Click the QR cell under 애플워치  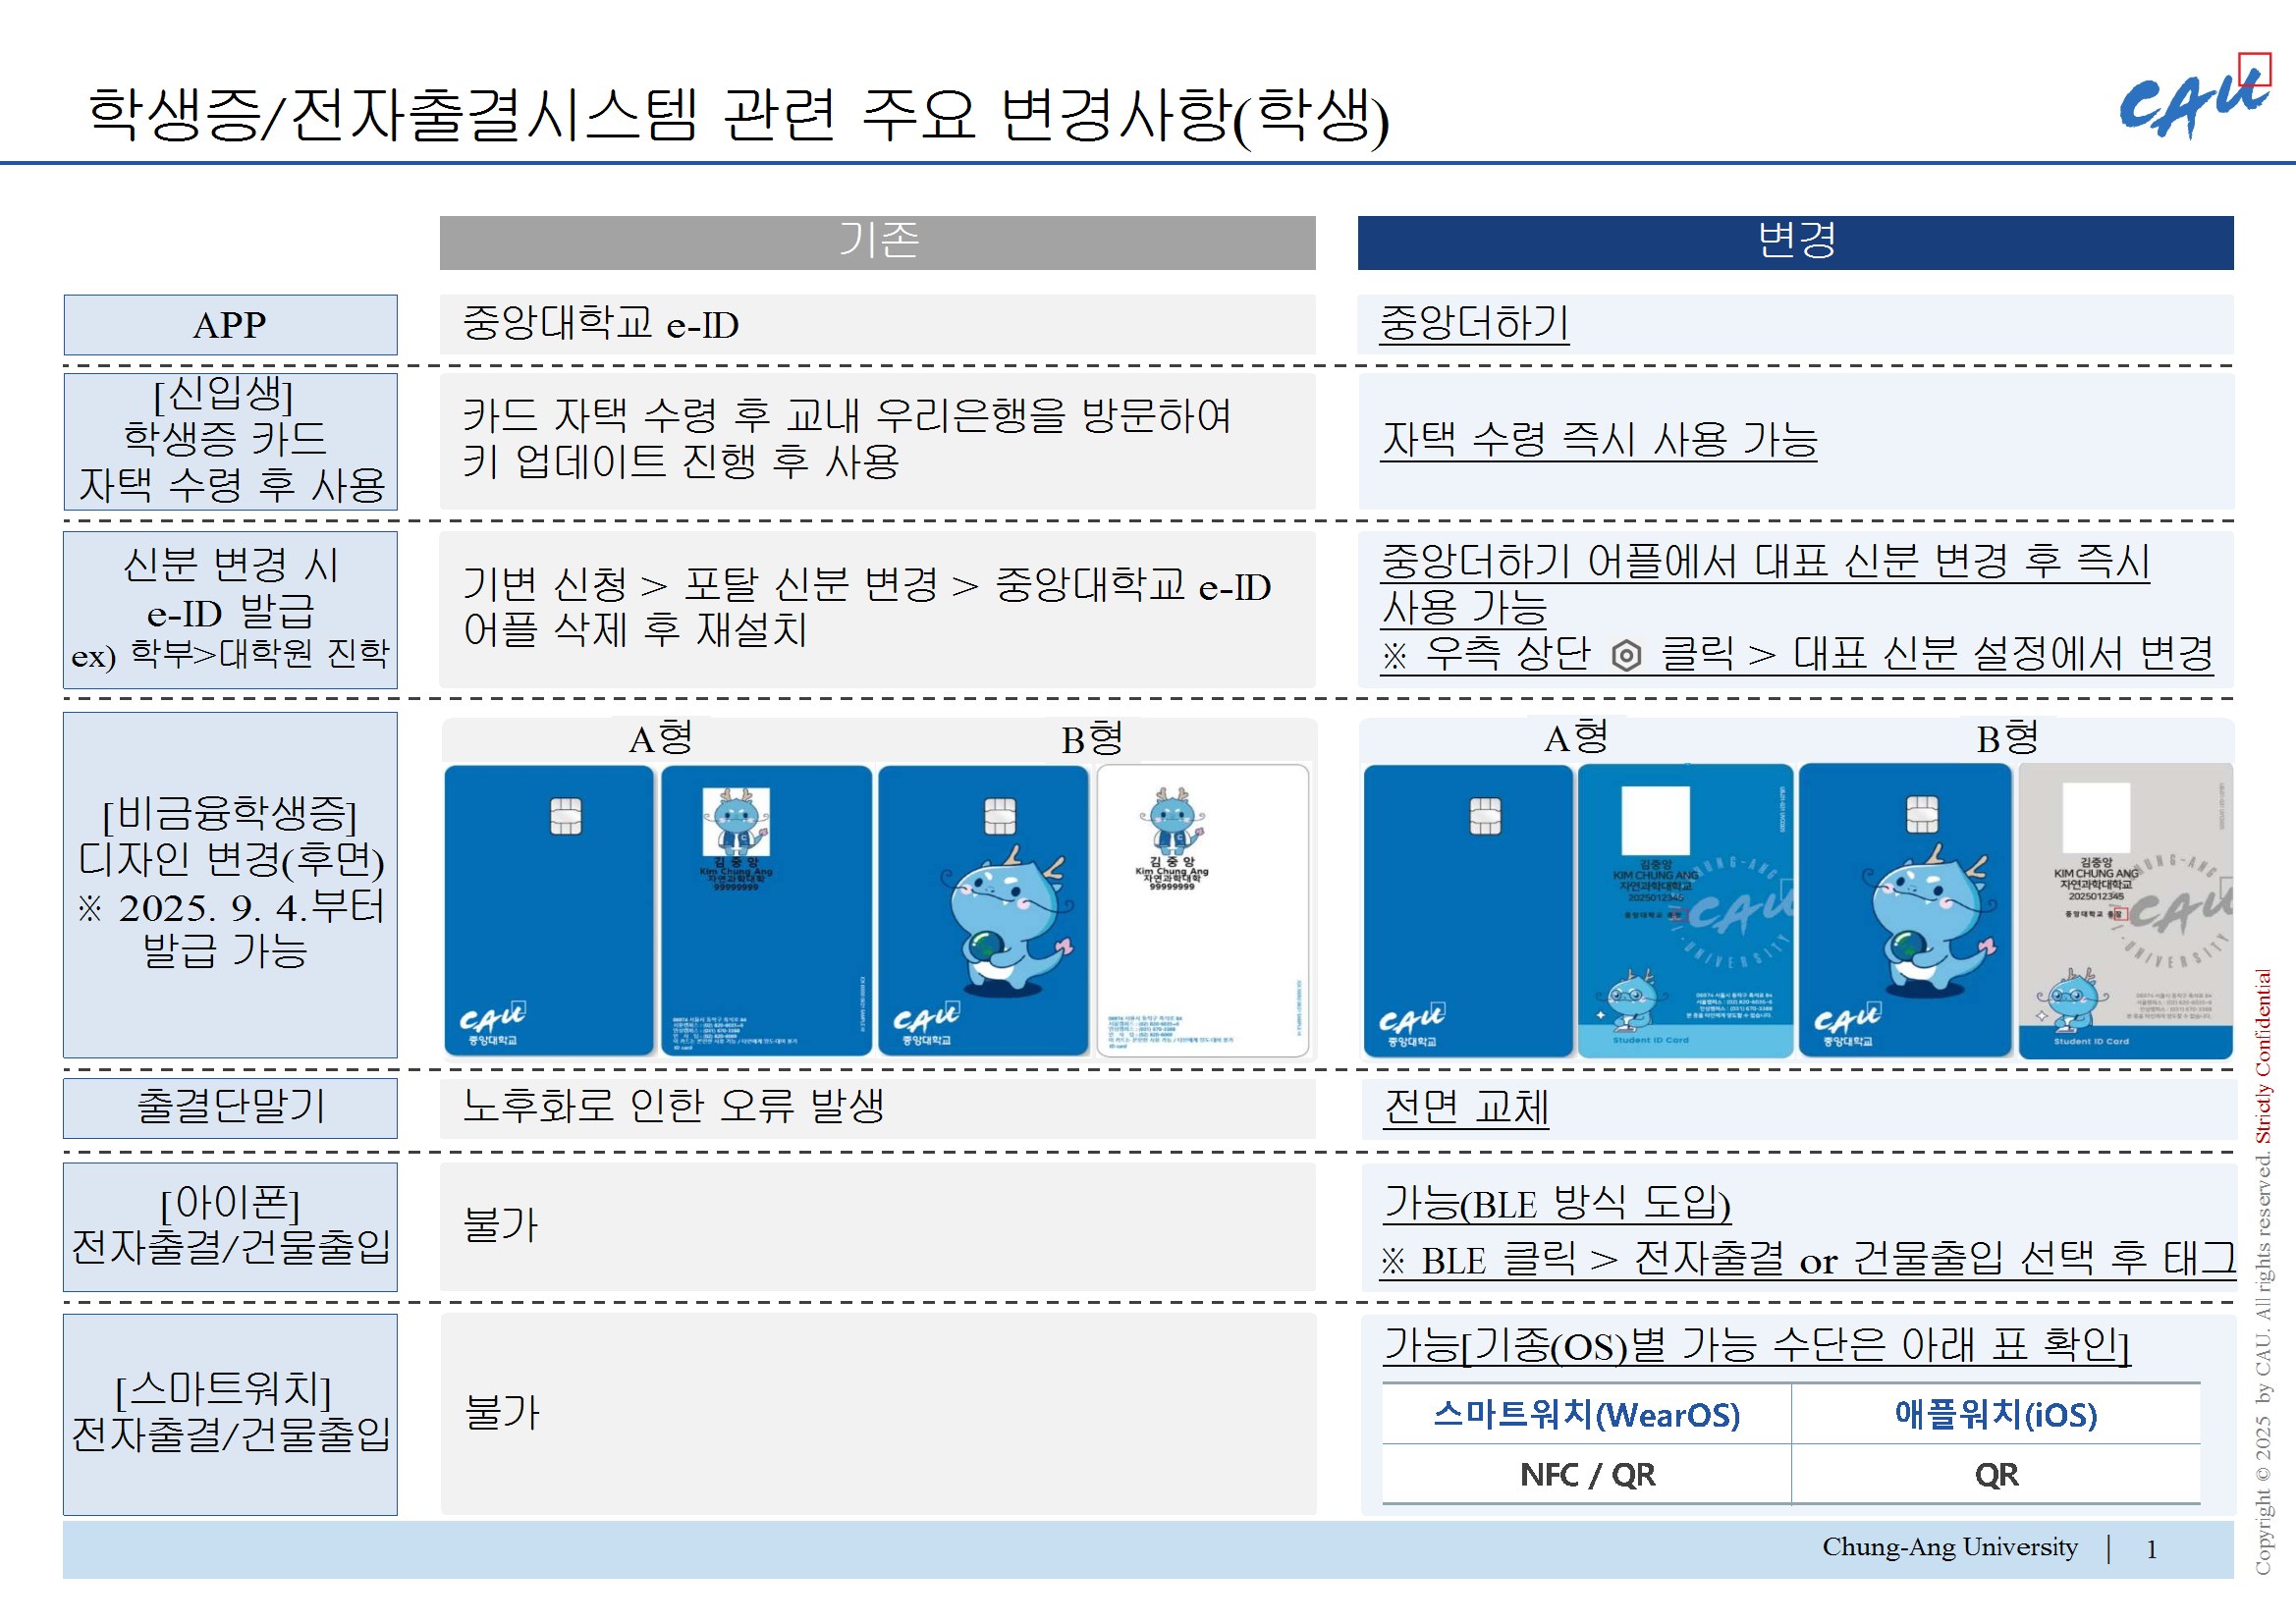tap(1996, 1474)
